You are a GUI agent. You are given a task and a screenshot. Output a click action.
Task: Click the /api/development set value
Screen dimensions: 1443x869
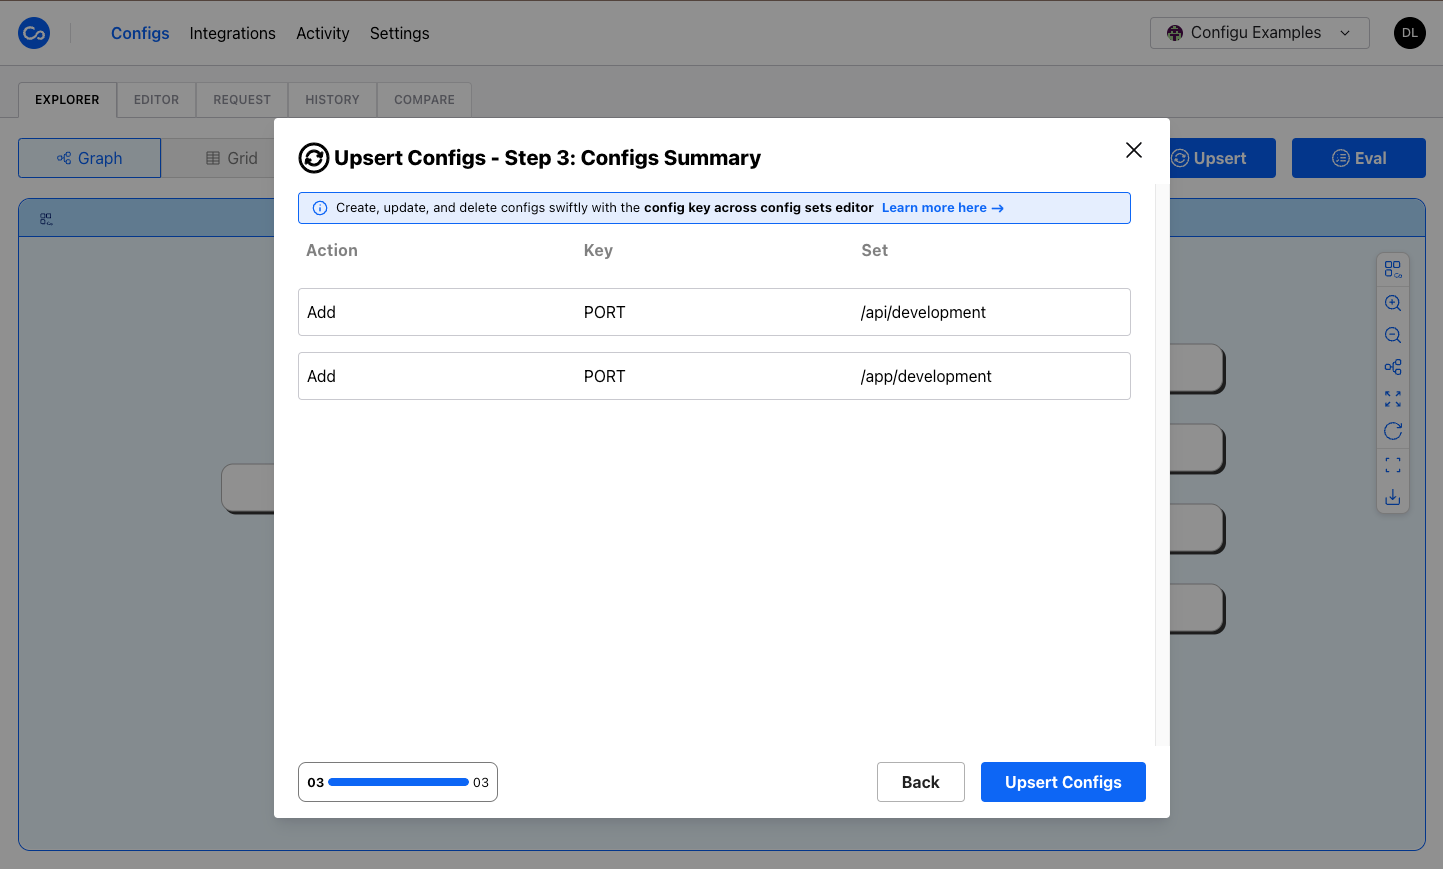click(923, 312)
